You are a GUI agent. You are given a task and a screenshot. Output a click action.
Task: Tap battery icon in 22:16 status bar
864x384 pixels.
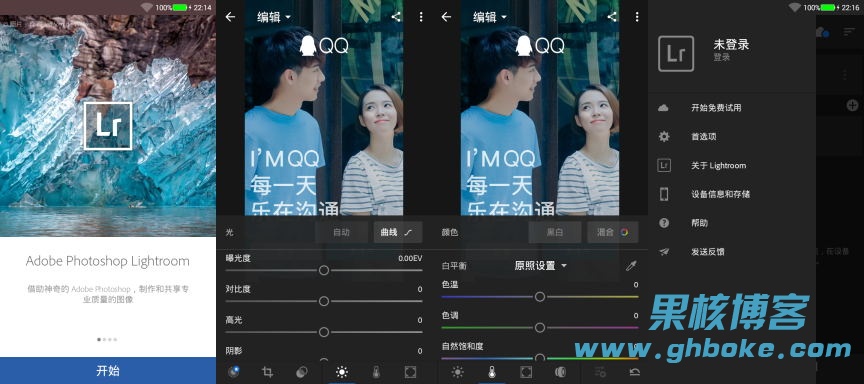pyautogui.click(x=828, y=7)
